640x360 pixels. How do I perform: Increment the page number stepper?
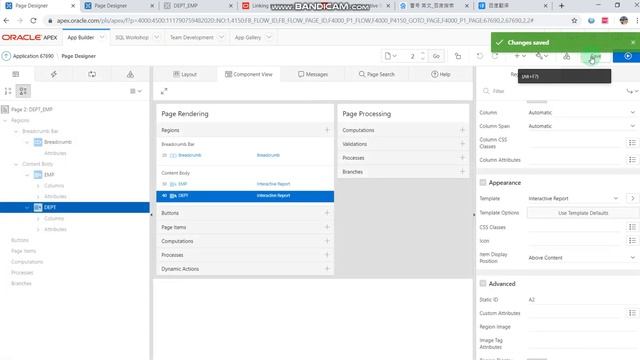423,53
